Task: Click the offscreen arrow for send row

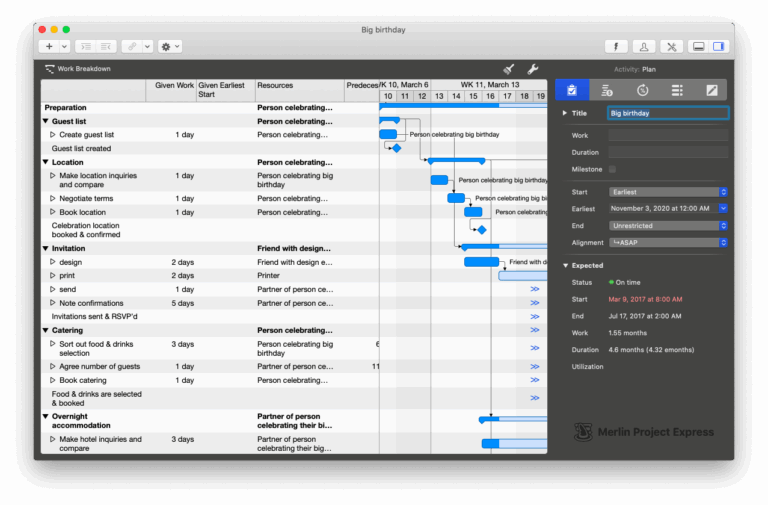Action: [535, 289]
